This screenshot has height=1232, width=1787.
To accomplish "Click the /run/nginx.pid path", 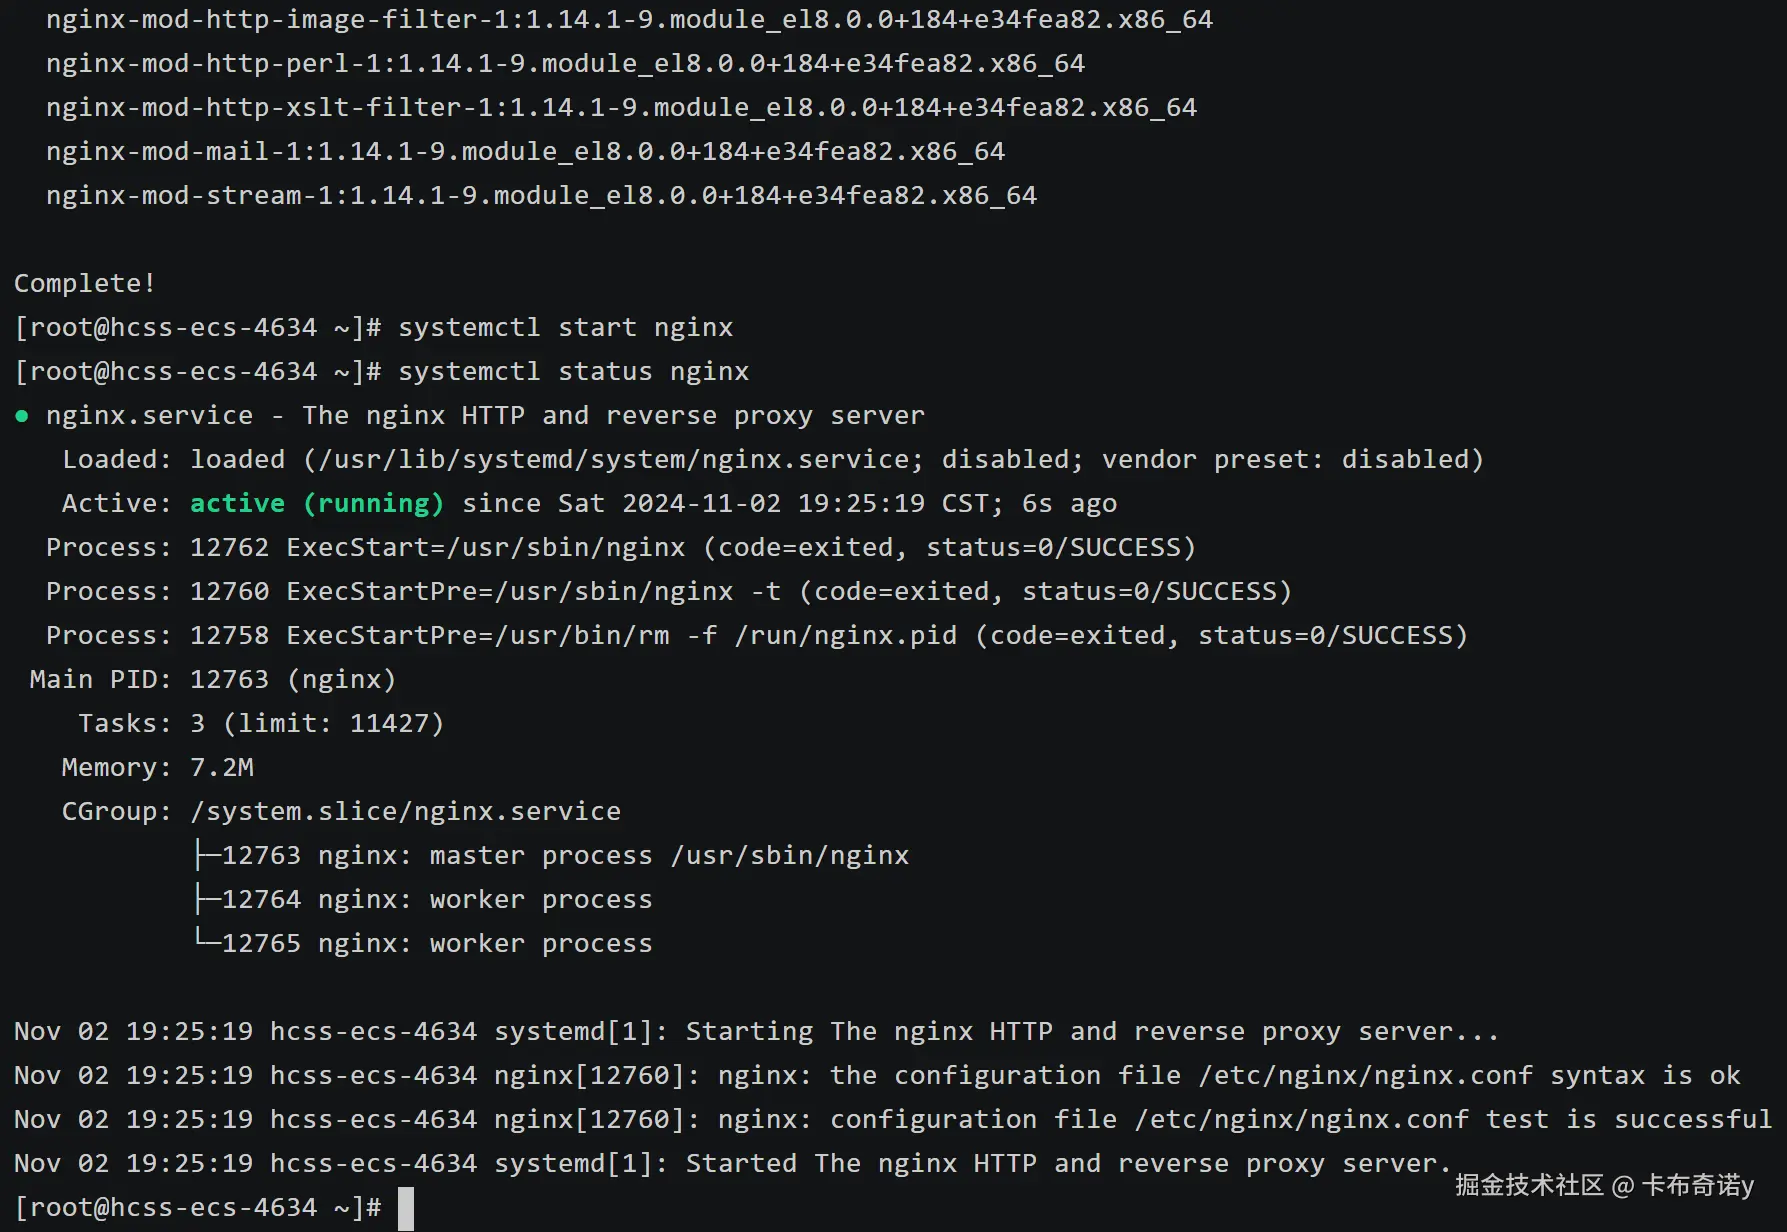I will coord(845,635).
